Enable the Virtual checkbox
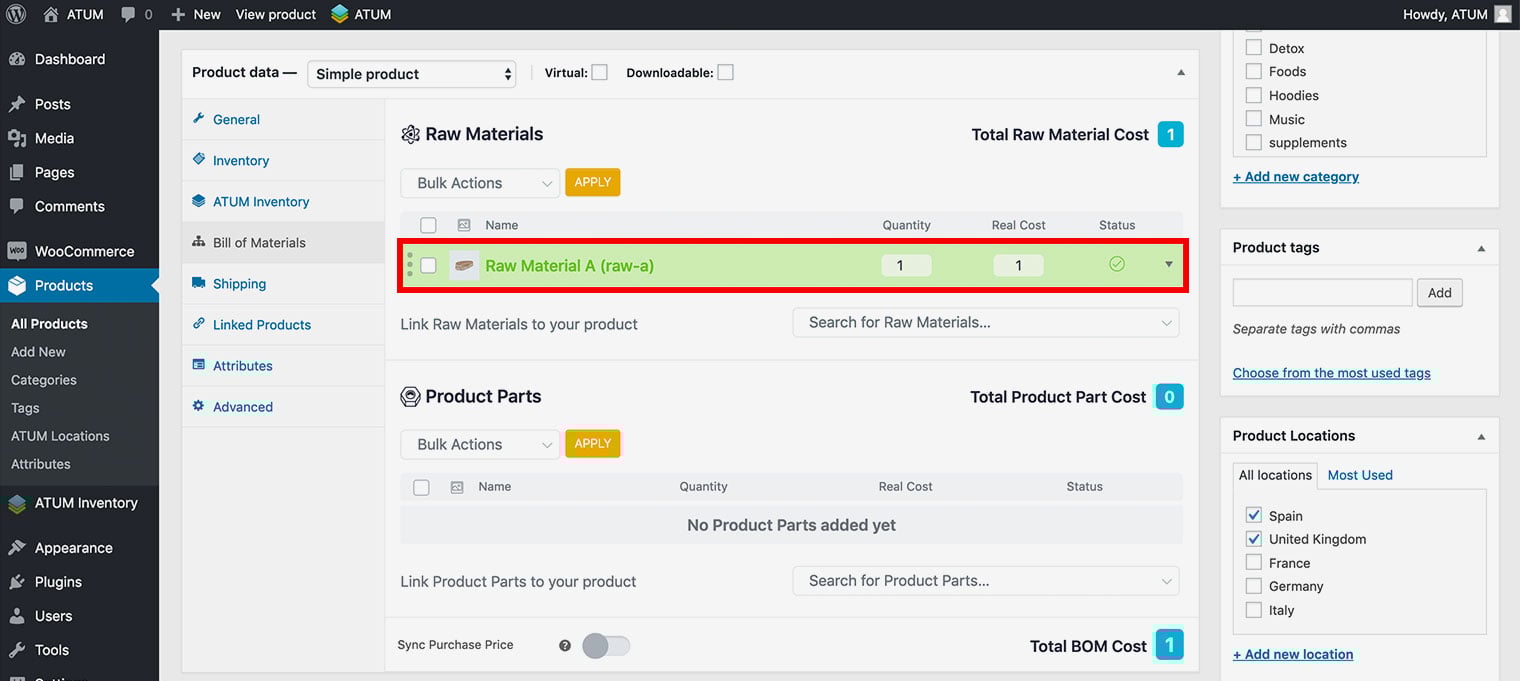This screenshot has width=1520, height=681. 599,72
